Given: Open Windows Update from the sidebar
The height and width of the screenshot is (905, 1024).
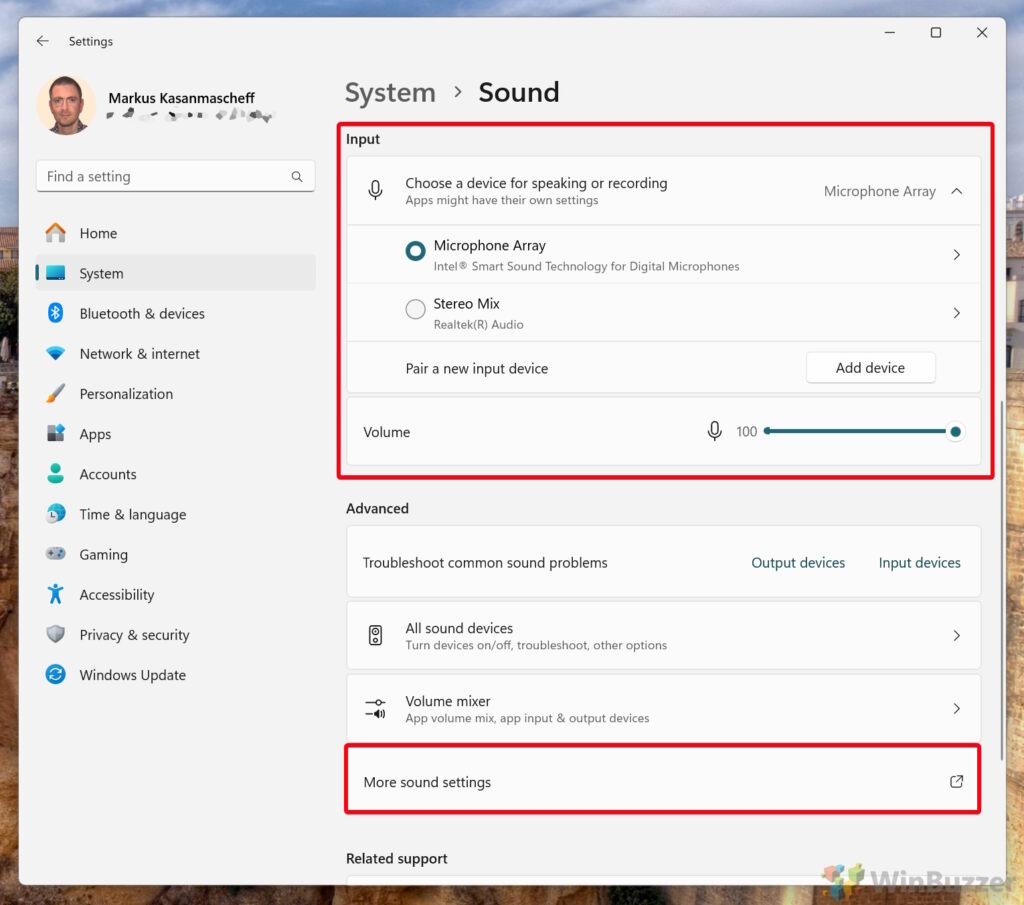Looking at the screenshot, I should 55,675.
